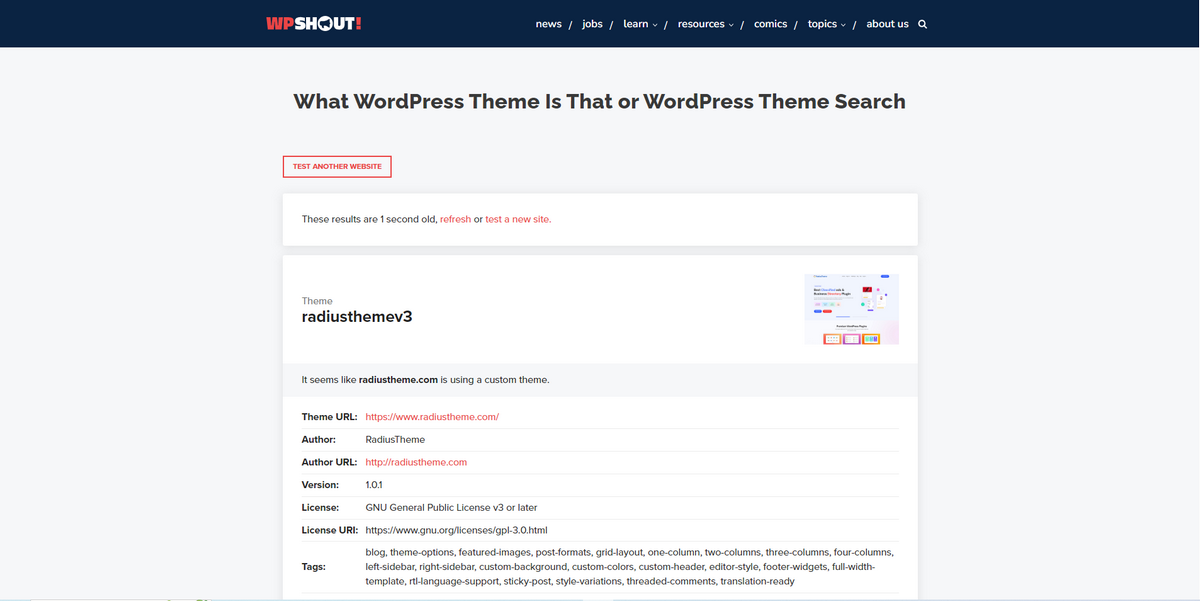Open the news menu item

click(x=548, y=24)
